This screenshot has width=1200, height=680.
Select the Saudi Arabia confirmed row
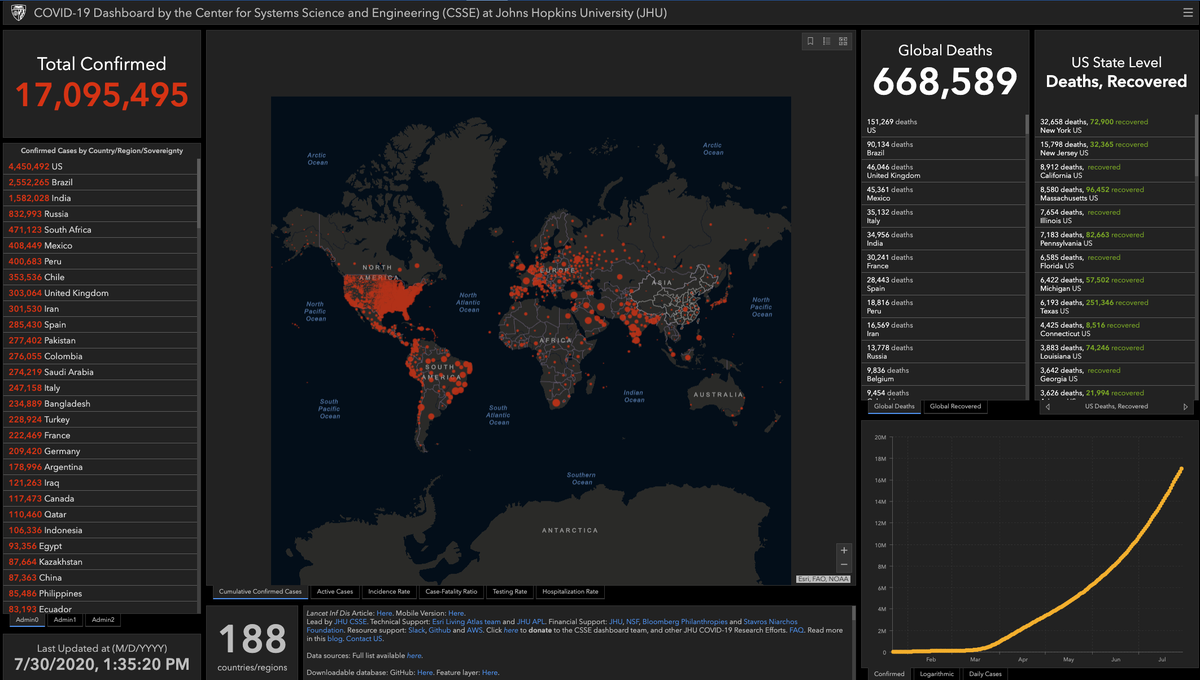pos(100,372)
